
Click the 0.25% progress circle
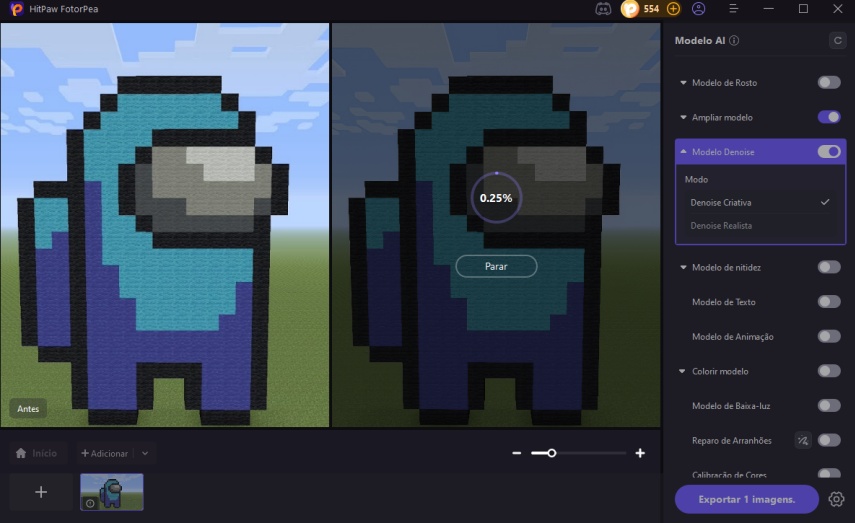pyautogui.click(x=496, y=197)
